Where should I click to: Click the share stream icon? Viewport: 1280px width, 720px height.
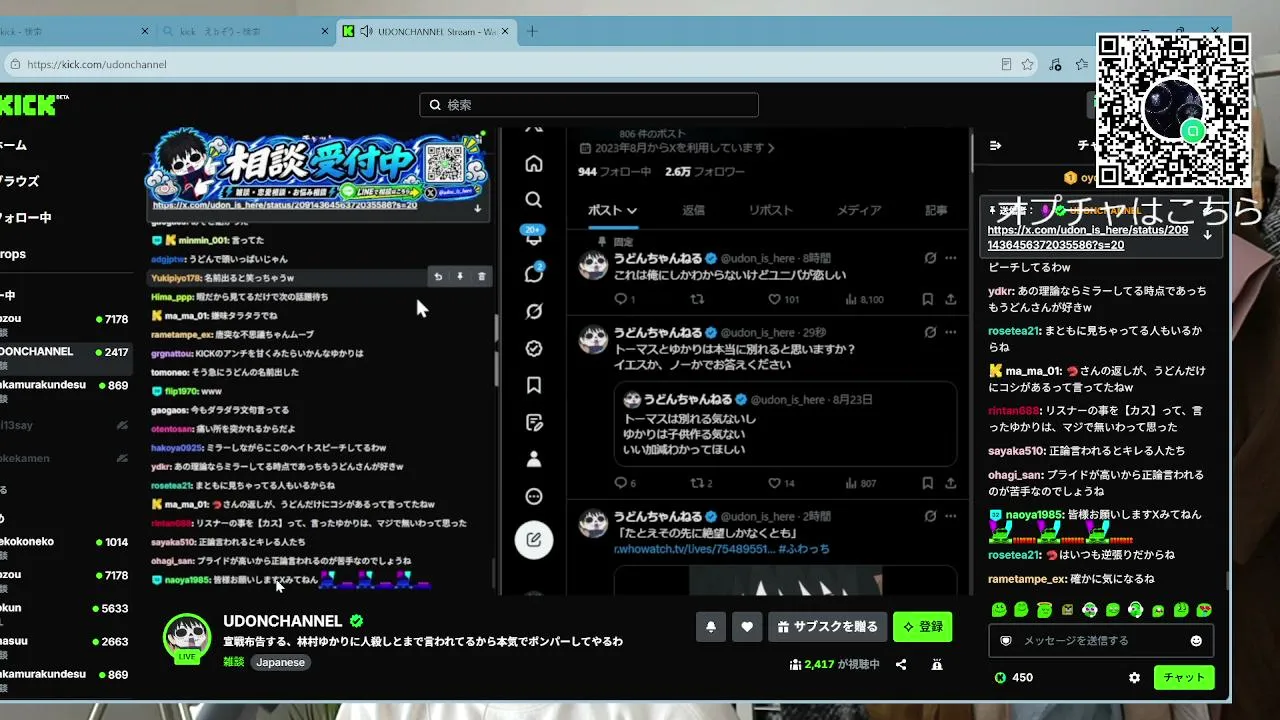click(x=901, y=664)
